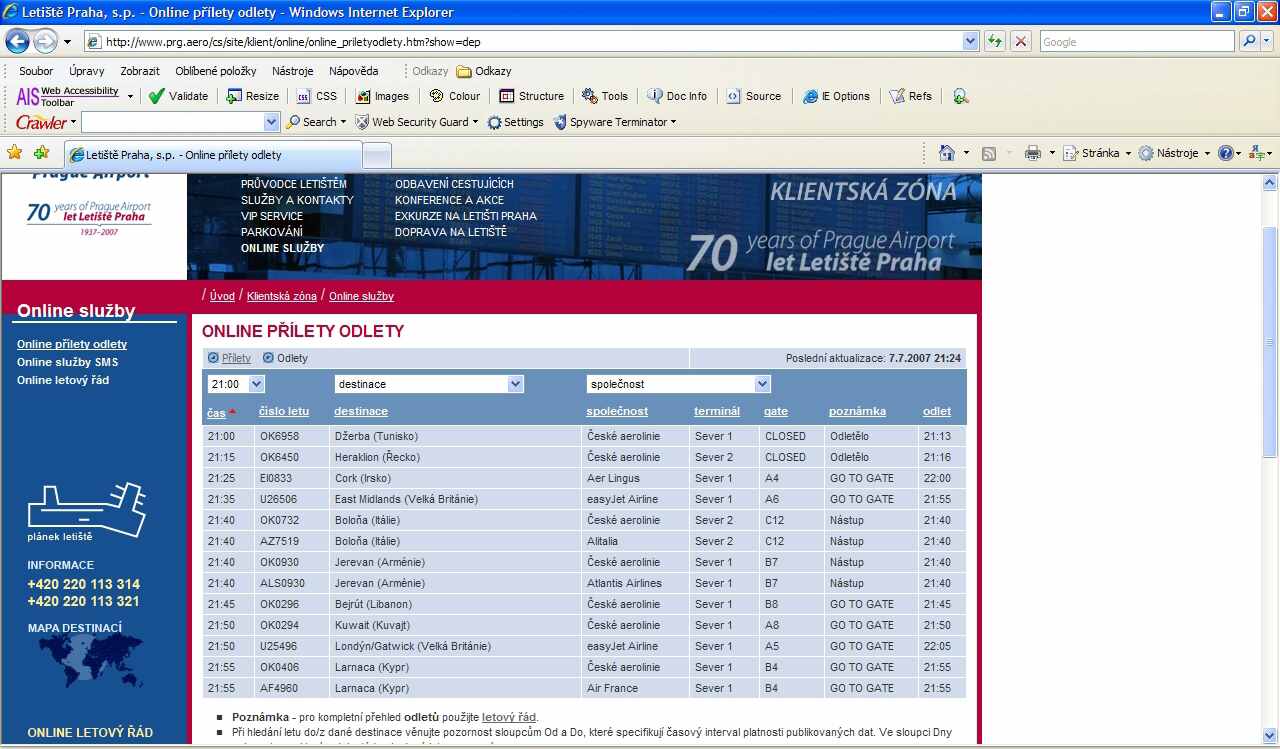The width and height of the screenshot is (1280, 749).
Task: Click the Validate toolbar button
Action: (x=179, y=96)
